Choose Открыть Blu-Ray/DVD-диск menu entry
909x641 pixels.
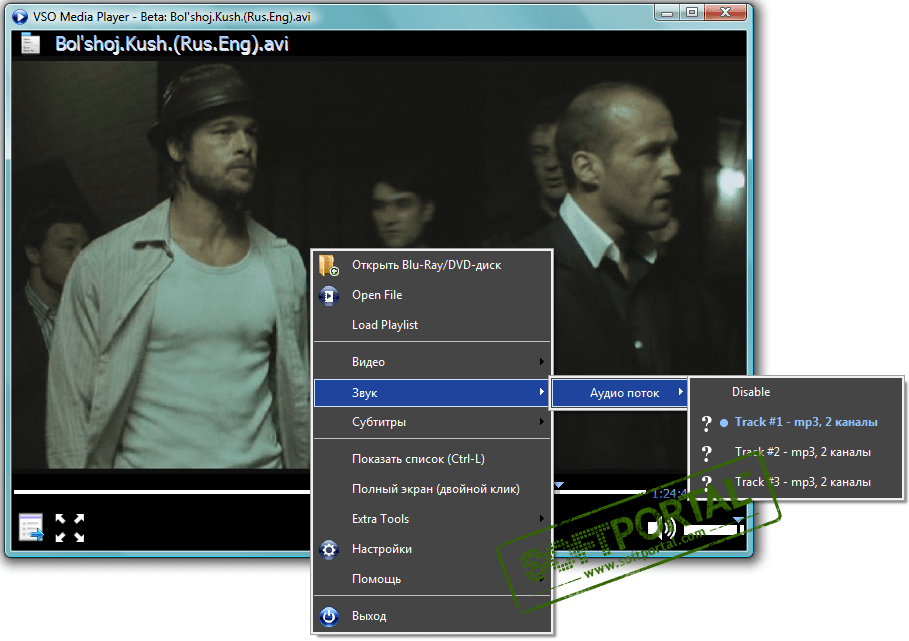tap(432, 265)
